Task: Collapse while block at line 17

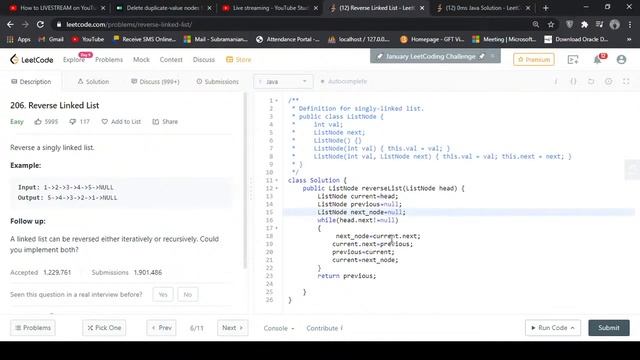Action: 276,228
